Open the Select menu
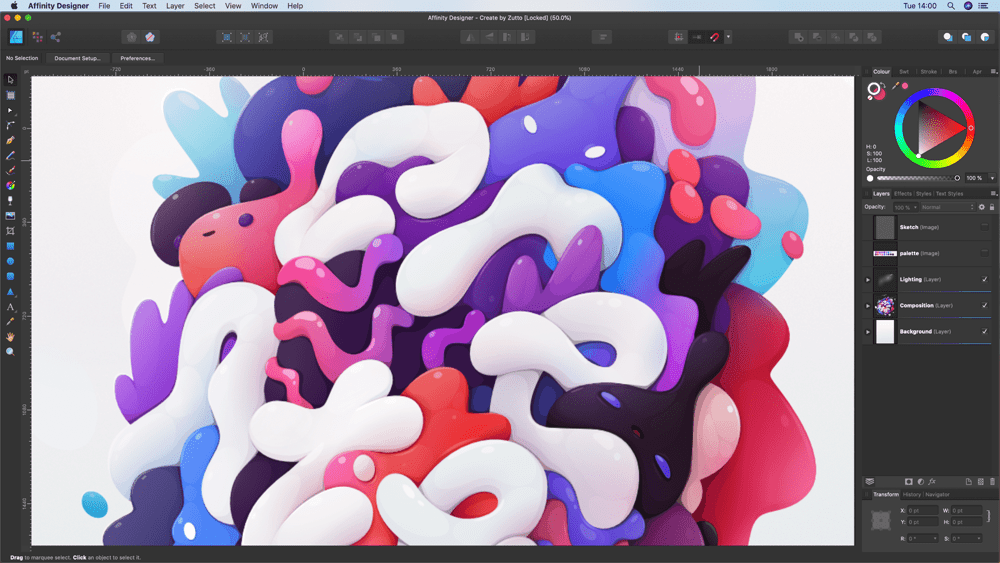Viewport: 1000px width, 563px height. tap(205, 6)
